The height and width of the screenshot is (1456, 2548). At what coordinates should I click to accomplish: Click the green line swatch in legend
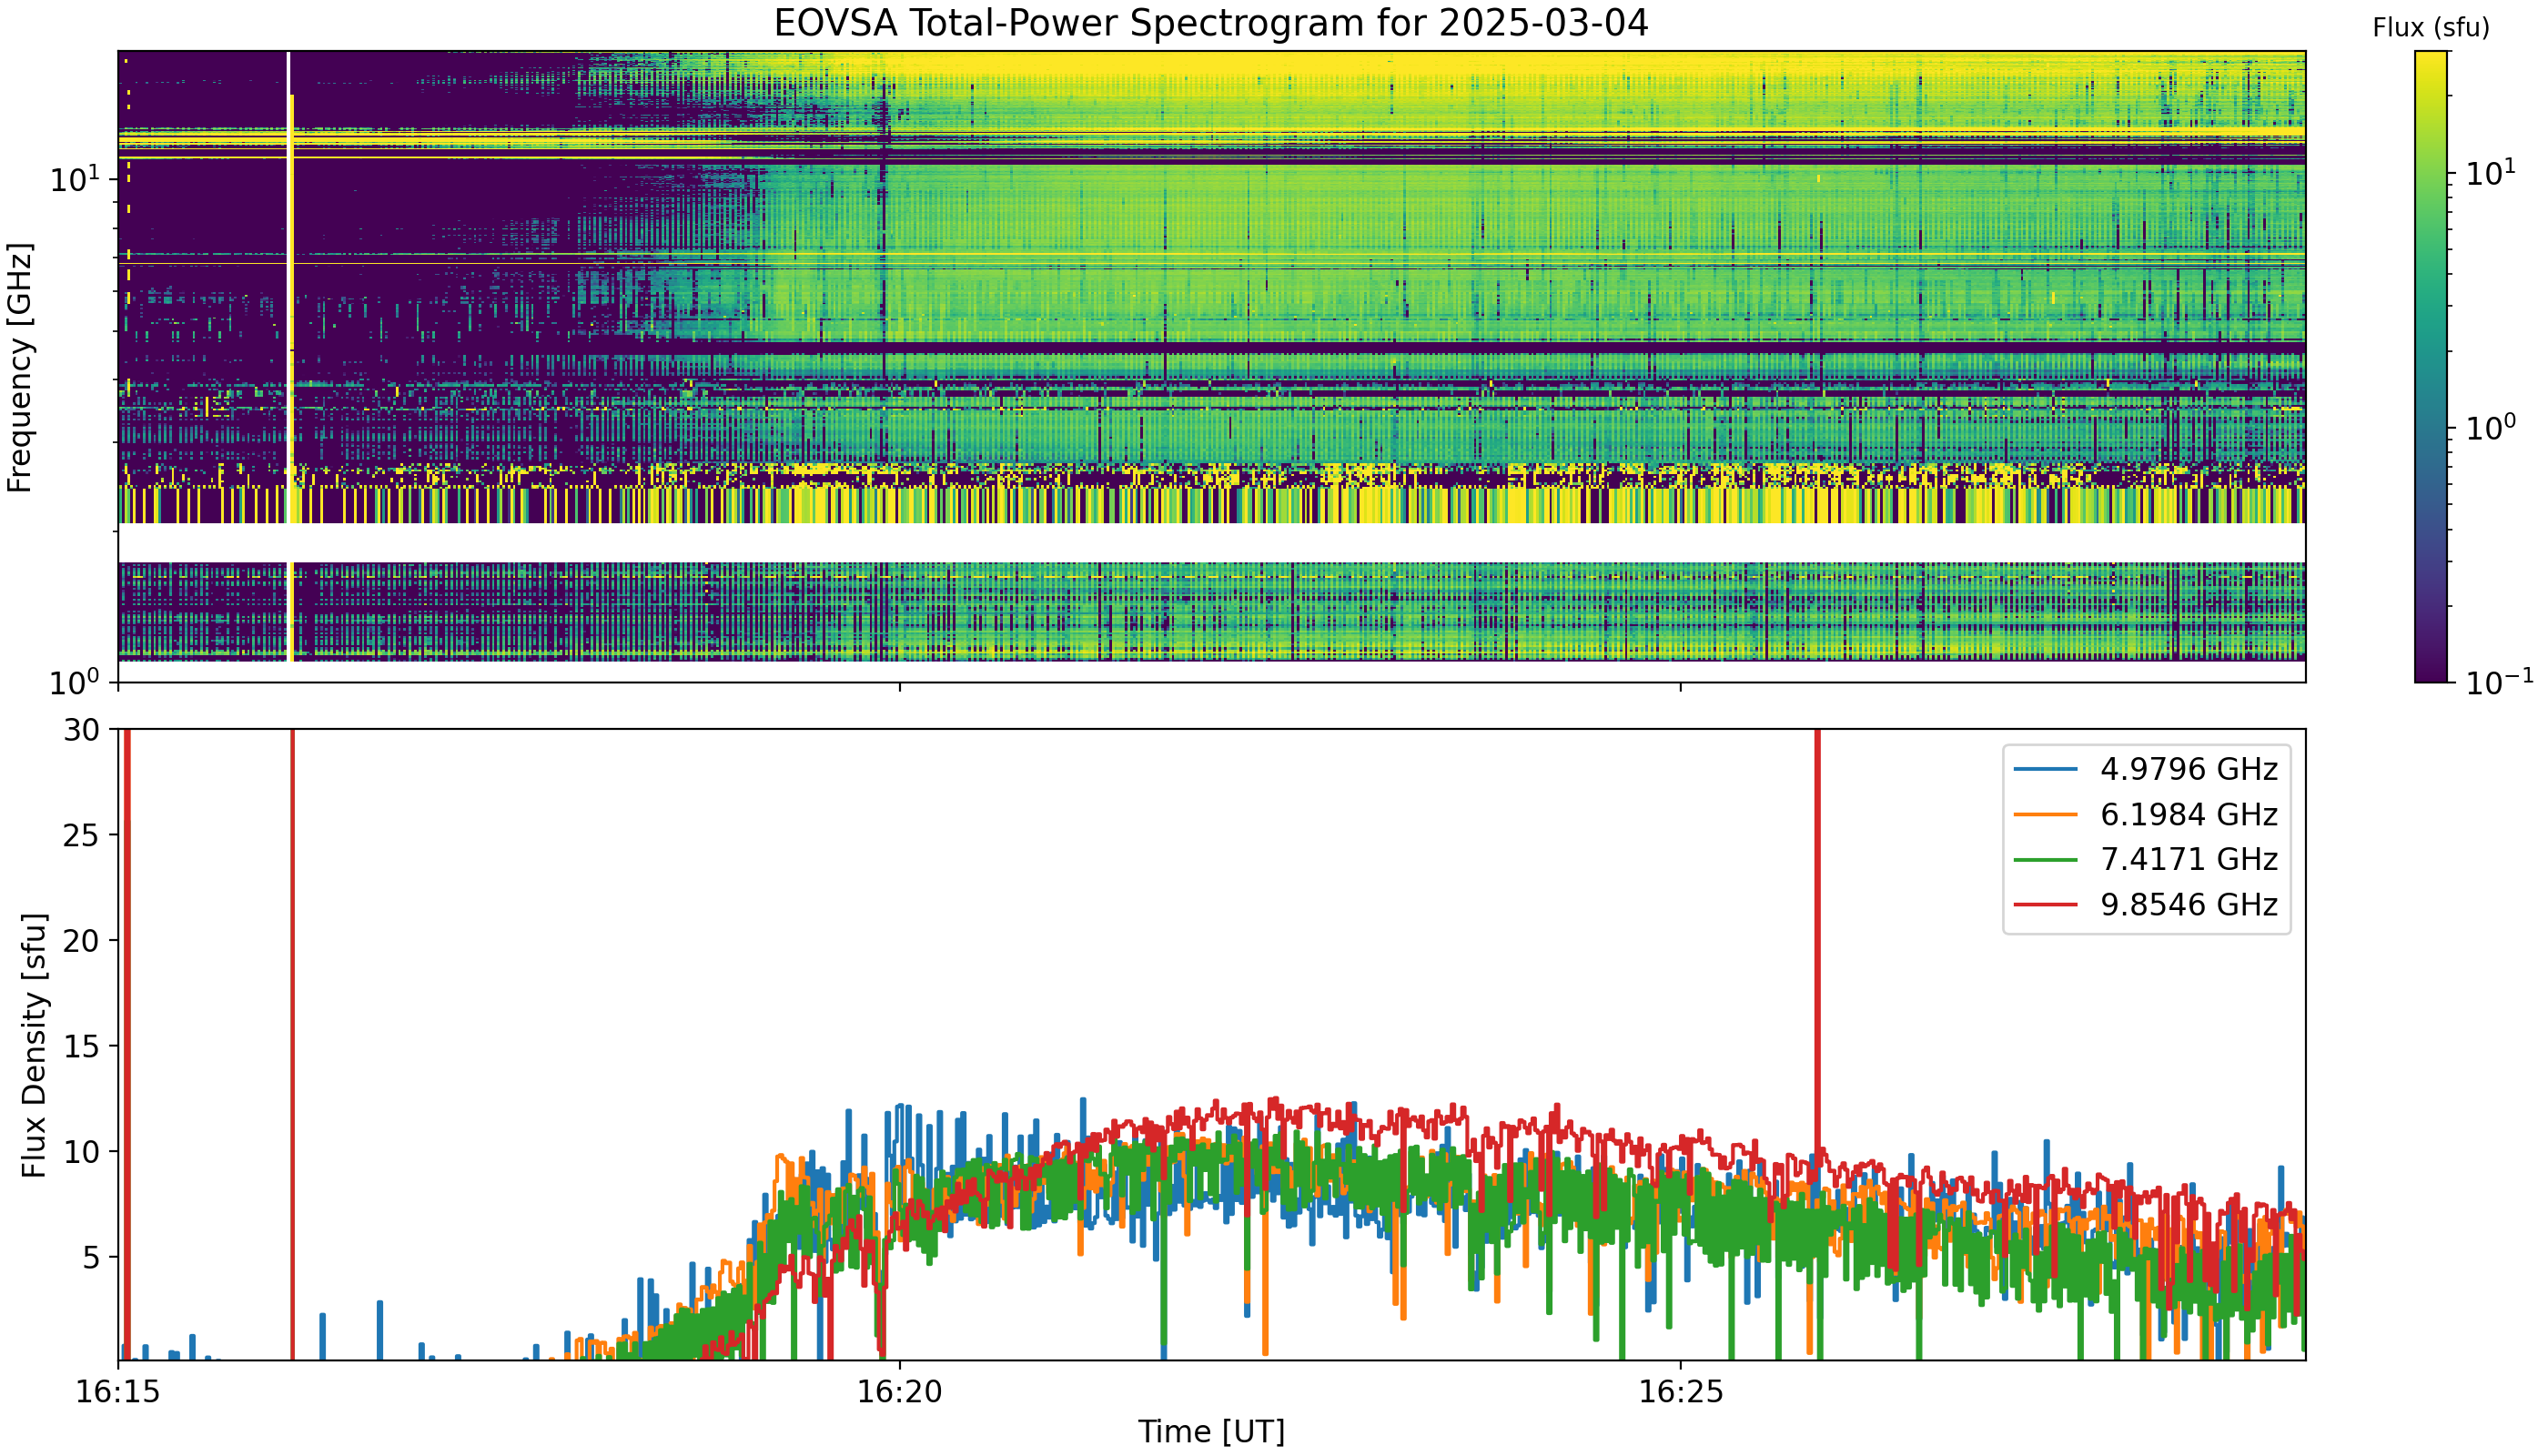click(x=2045, y=859)
